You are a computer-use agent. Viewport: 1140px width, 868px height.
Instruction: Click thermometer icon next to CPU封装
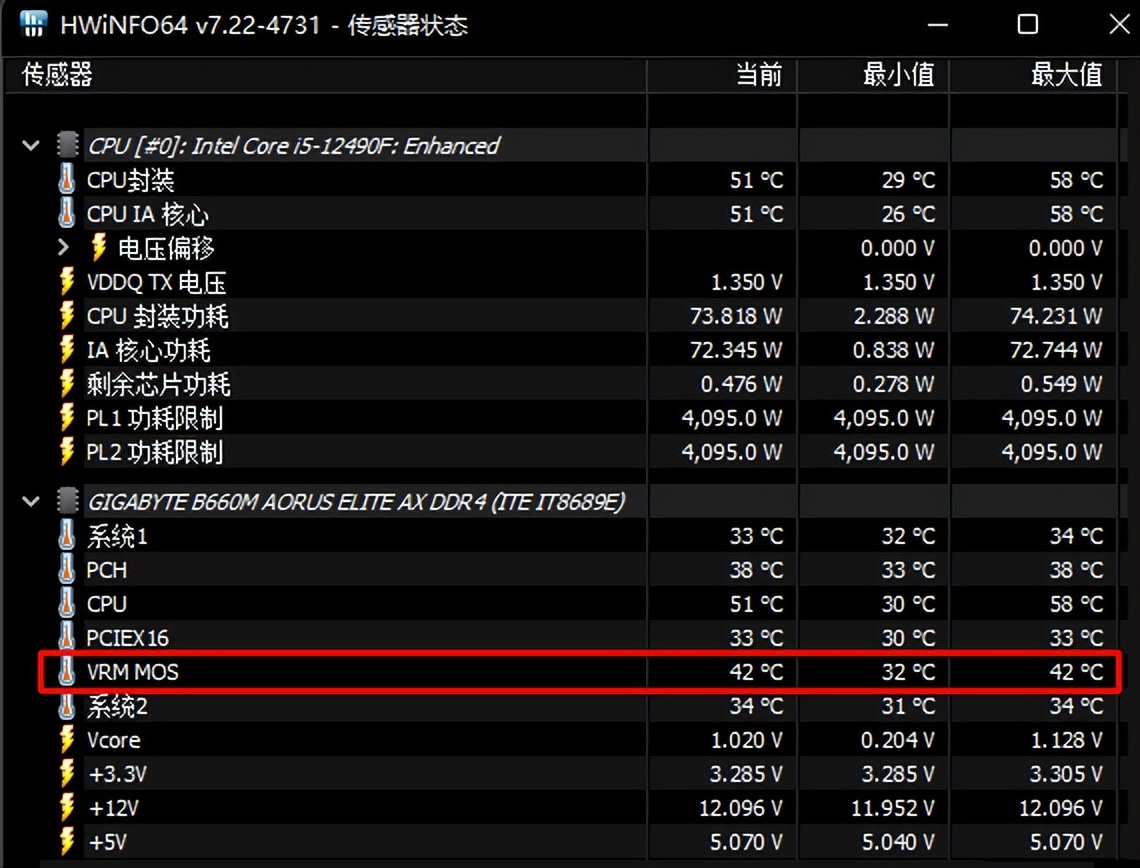point(67,179)
